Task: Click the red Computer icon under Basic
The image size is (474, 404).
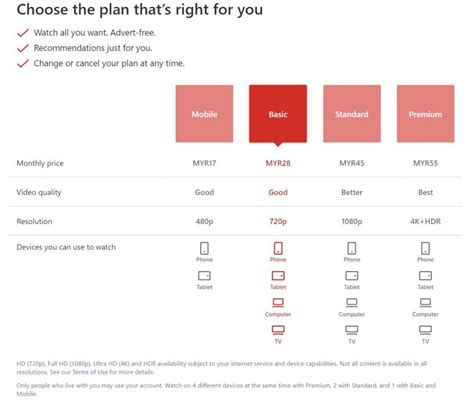Action: pyautogui.click(x=278, y=303)
